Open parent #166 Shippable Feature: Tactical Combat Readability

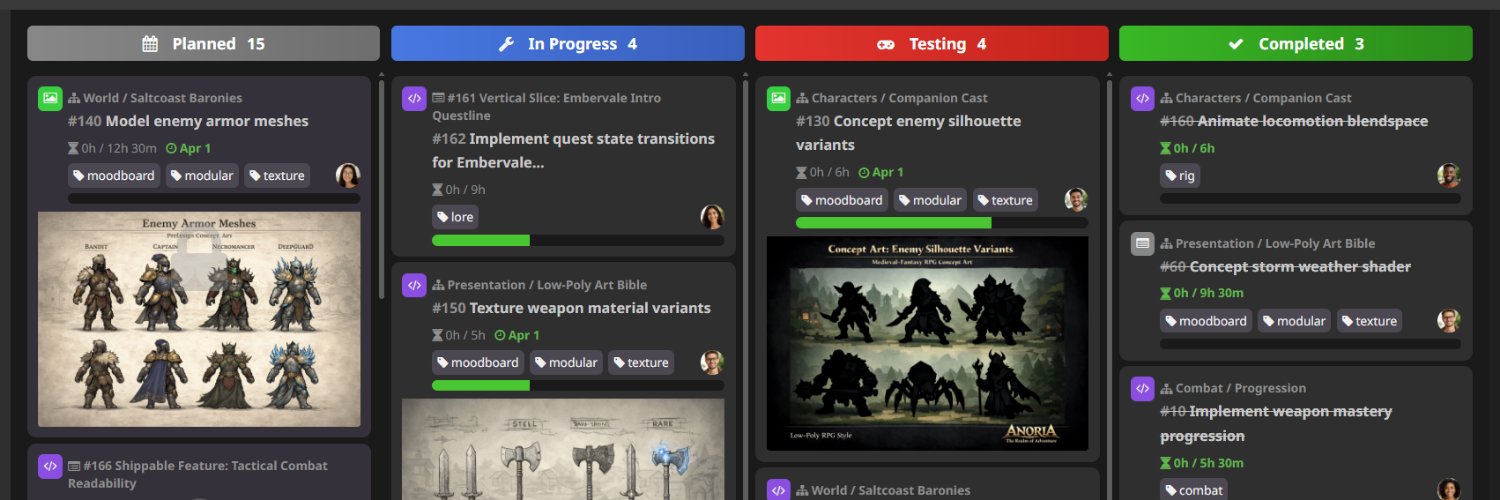click(198, 474)
